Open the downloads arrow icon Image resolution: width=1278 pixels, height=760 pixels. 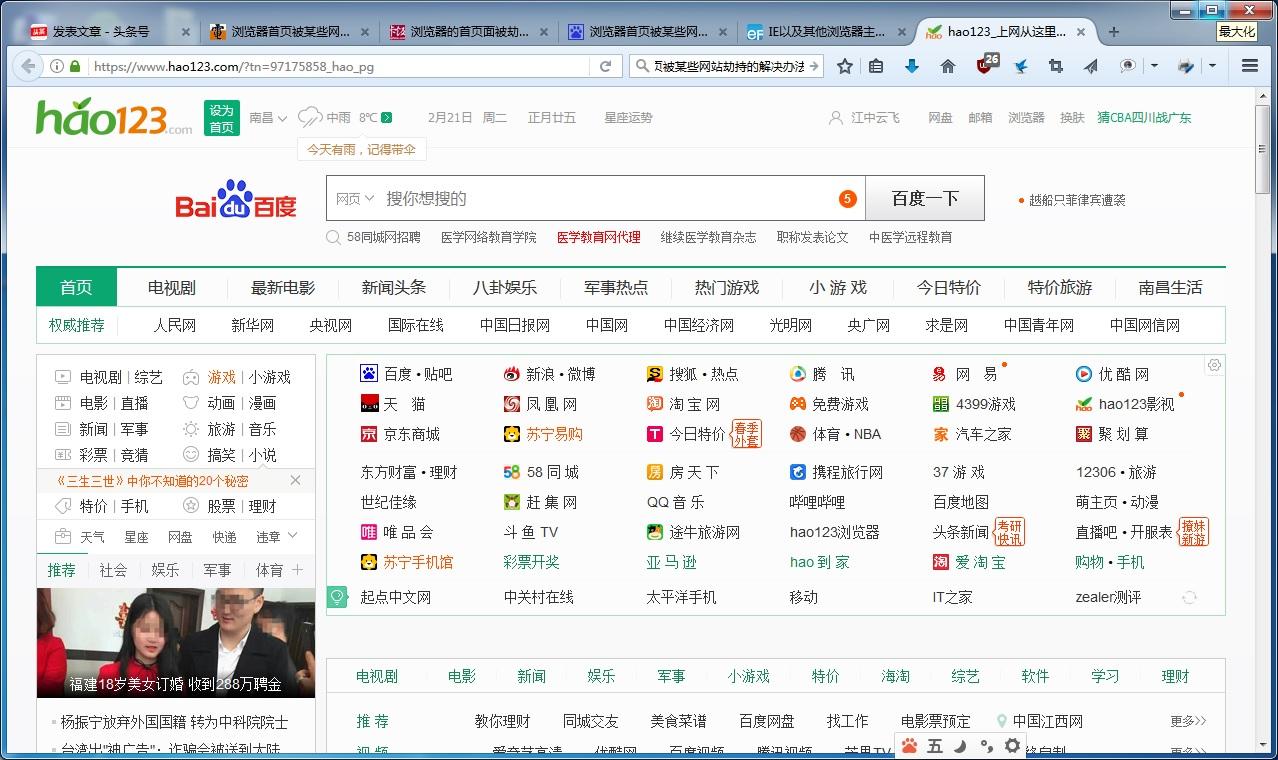(x=912, y=66)
